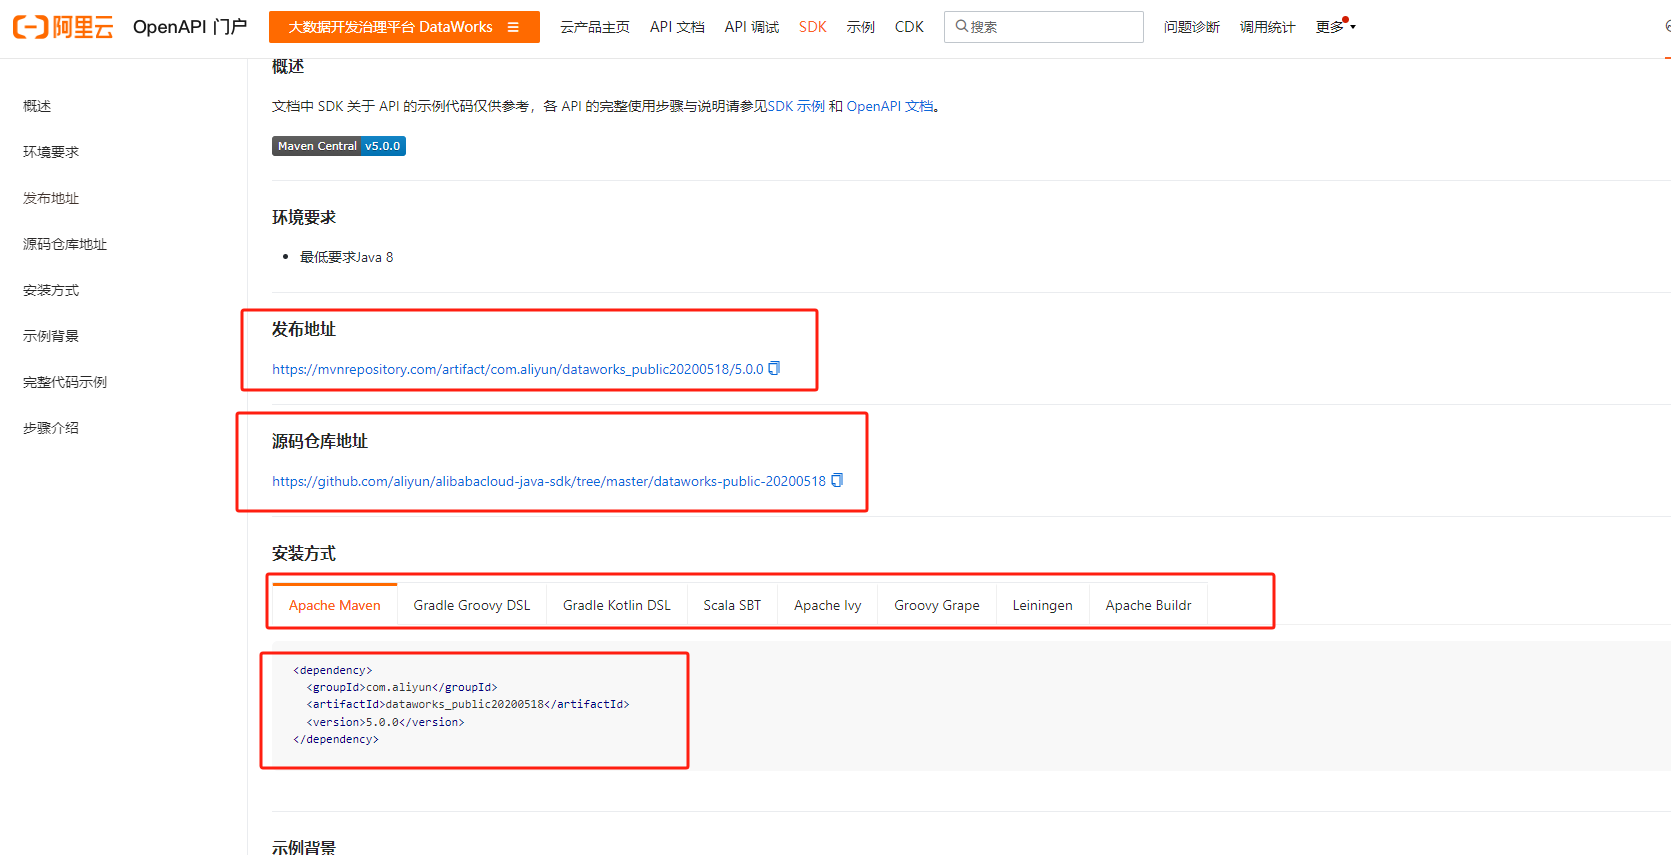Switch to the Scala SBT tab

[x=732, y=605]
